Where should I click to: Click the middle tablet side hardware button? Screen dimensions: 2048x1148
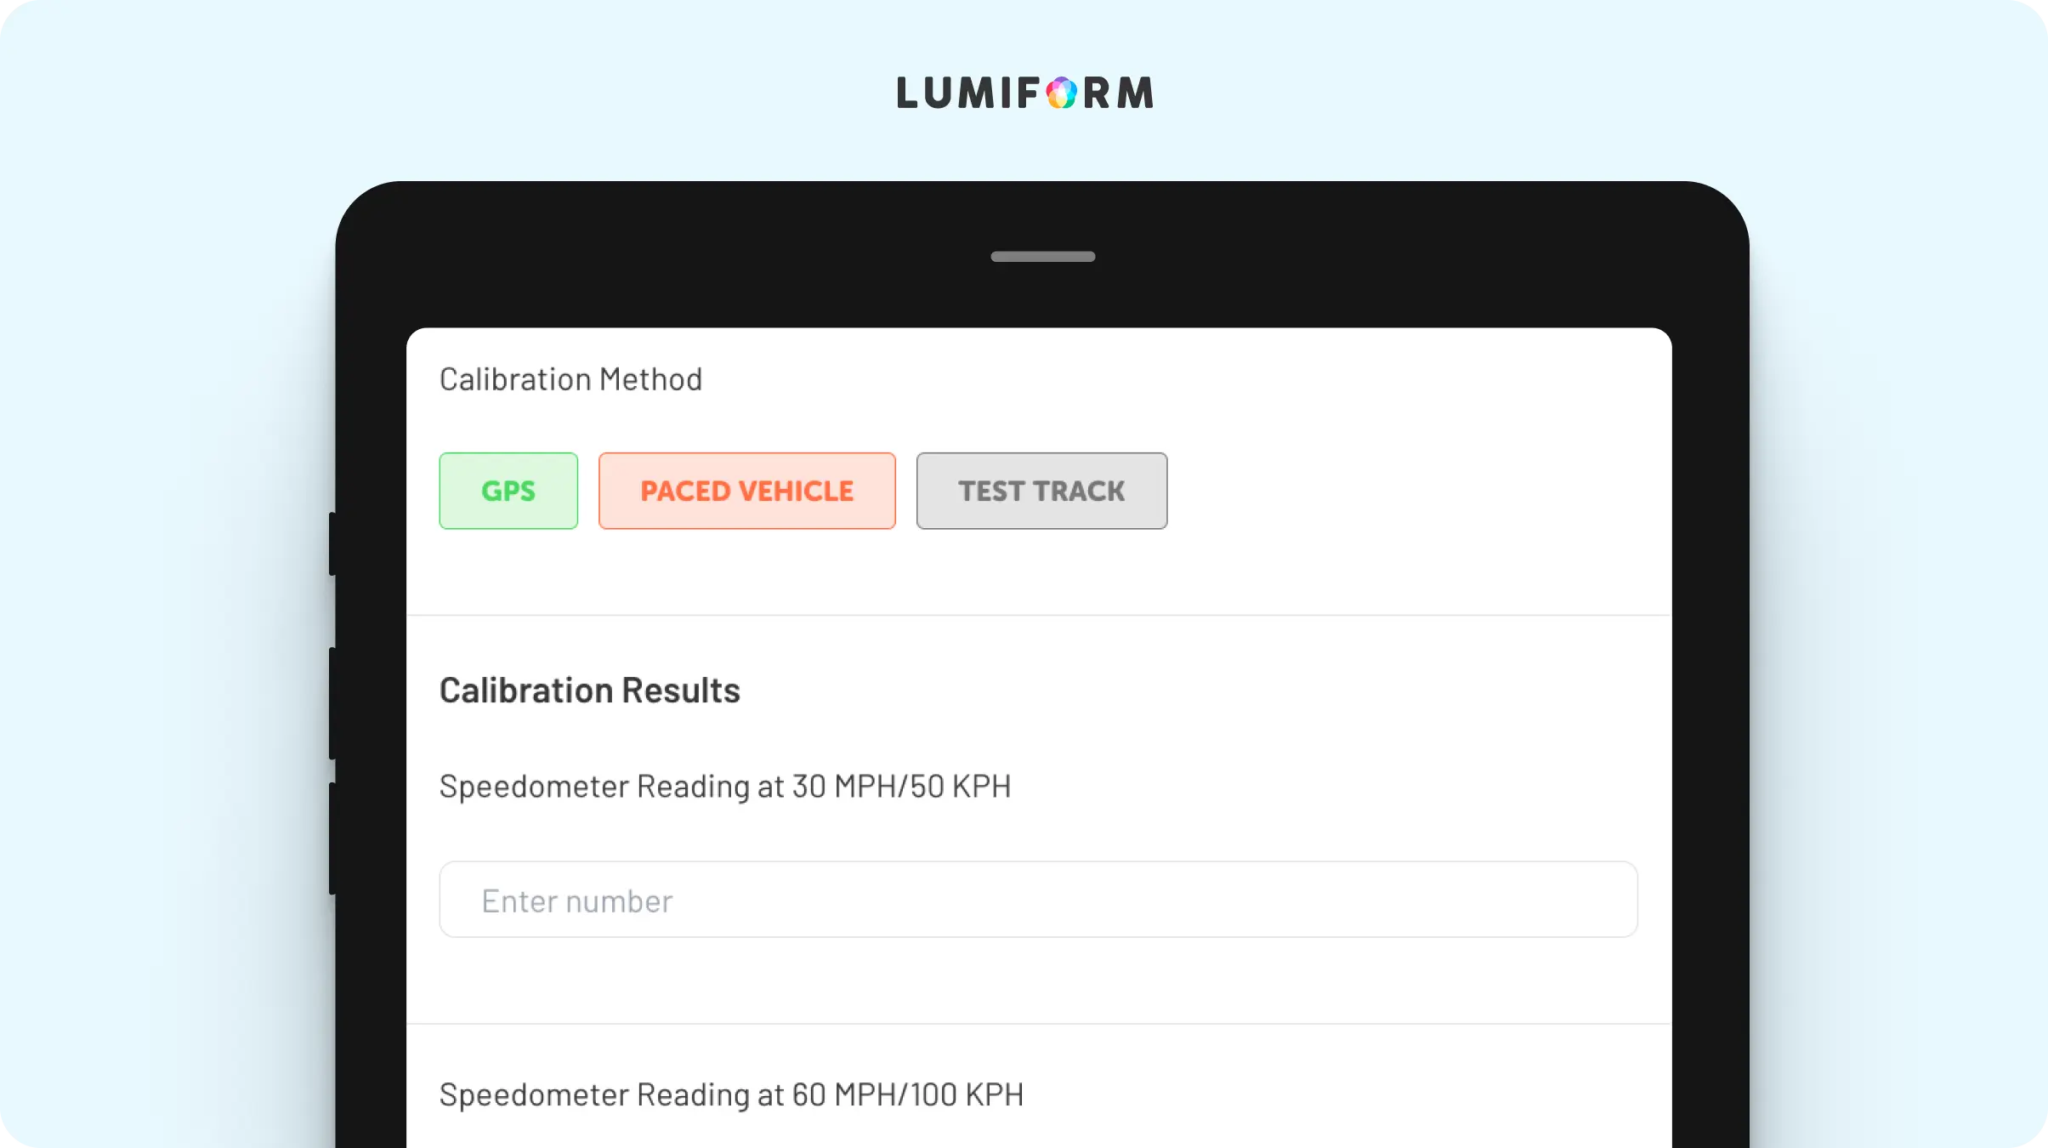coord(332,703)
